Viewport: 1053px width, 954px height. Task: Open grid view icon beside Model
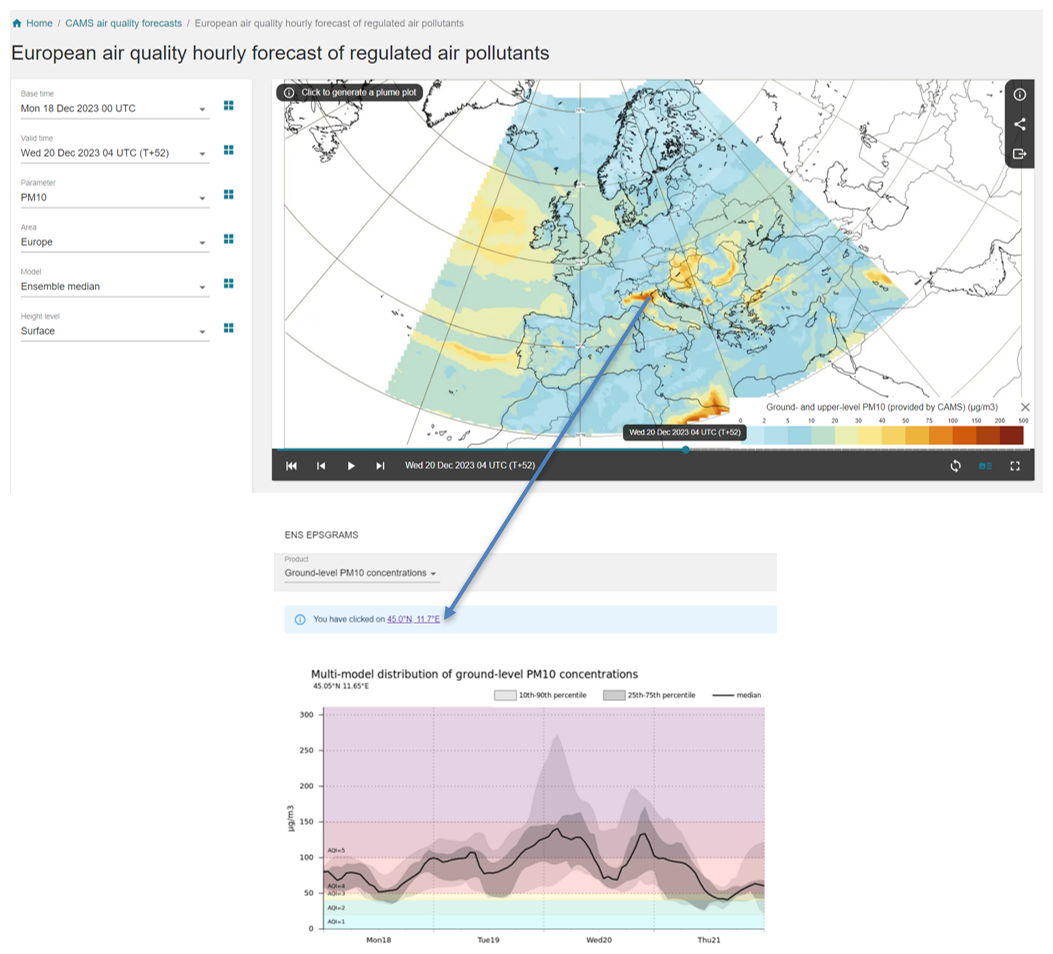(229, 284)
